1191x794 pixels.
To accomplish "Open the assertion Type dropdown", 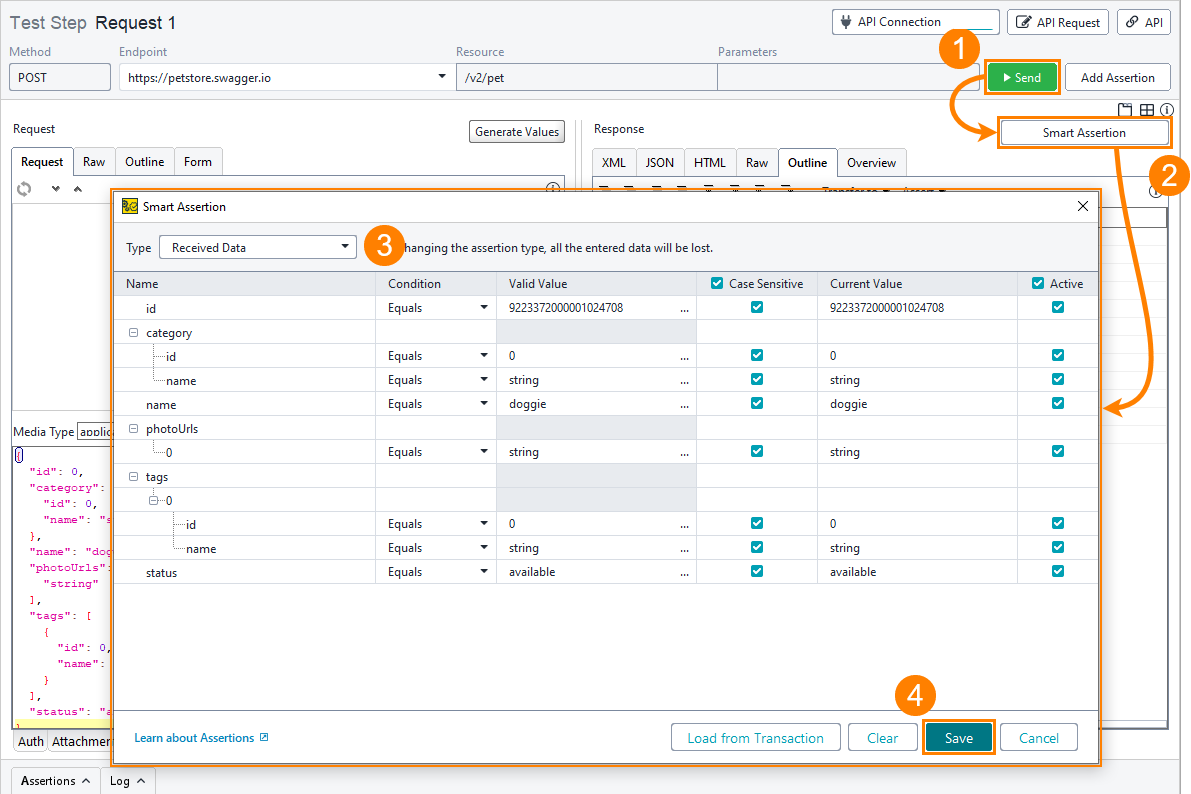I will (x=257, y=247).
